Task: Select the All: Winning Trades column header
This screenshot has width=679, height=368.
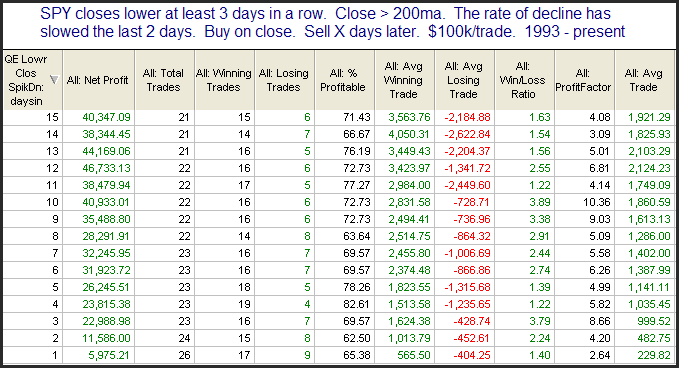Action: tap(223, 80)
